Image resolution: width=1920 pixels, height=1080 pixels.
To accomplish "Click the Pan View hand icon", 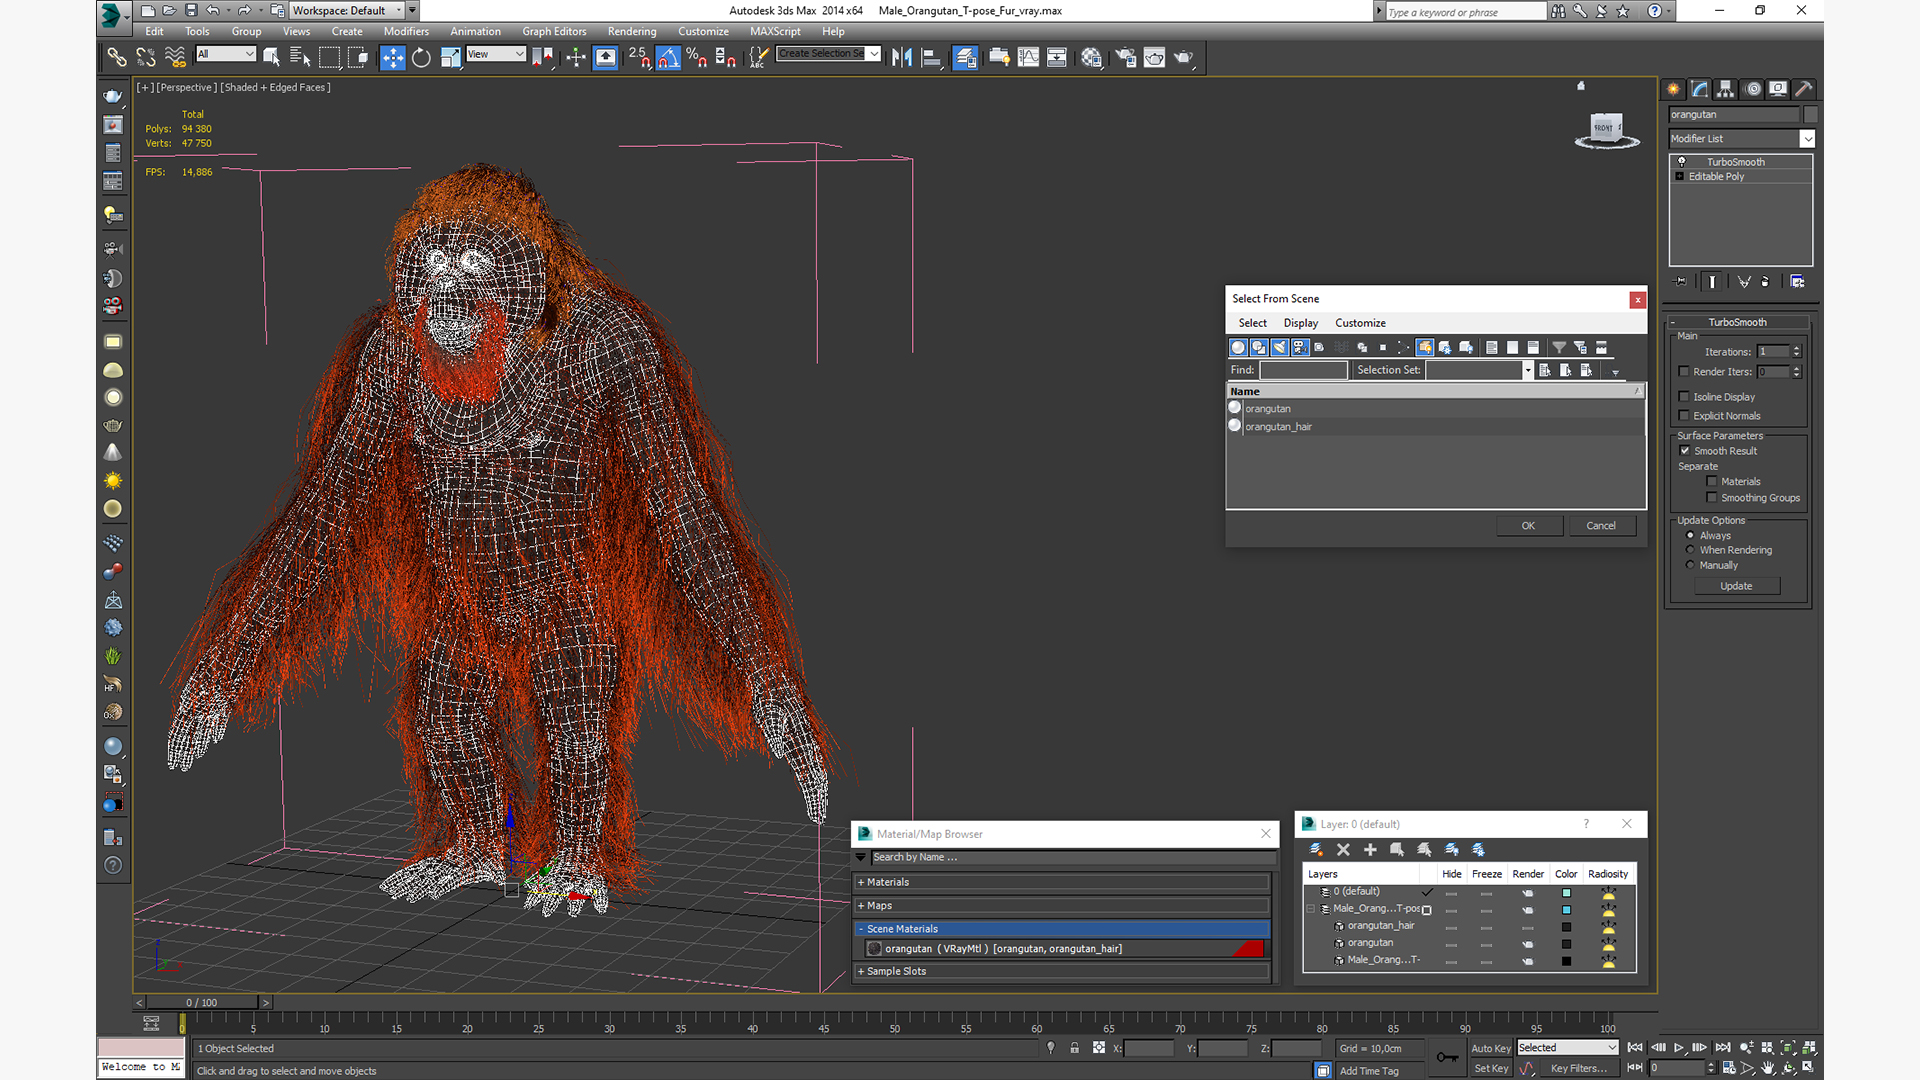I will pyautogui.click(x=1768, y=1068).
